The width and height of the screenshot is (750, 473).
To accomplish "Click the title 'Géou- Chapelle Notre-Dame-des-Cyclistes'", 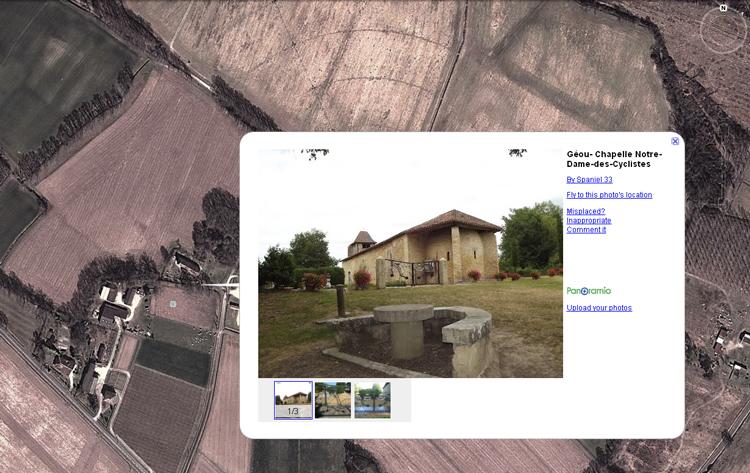I will coord(614,159).
